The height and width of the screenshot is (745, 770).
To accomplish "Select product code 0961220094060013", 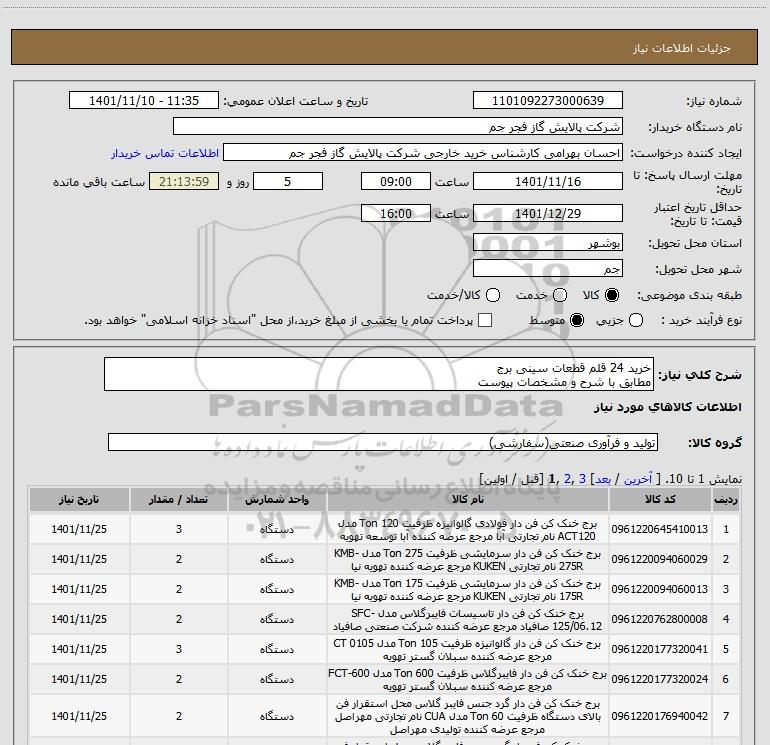I will tap(660, 589).
